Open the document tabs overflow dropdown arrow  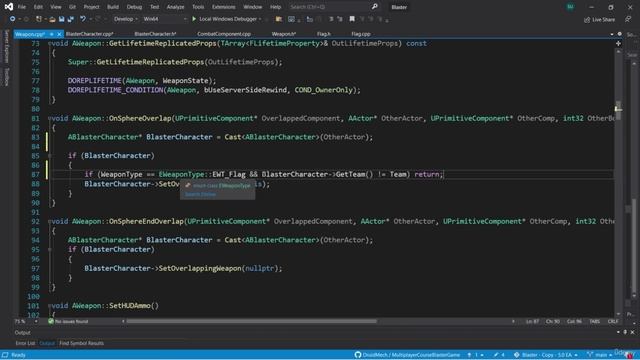pyautogui.click(x=611, y=34)
